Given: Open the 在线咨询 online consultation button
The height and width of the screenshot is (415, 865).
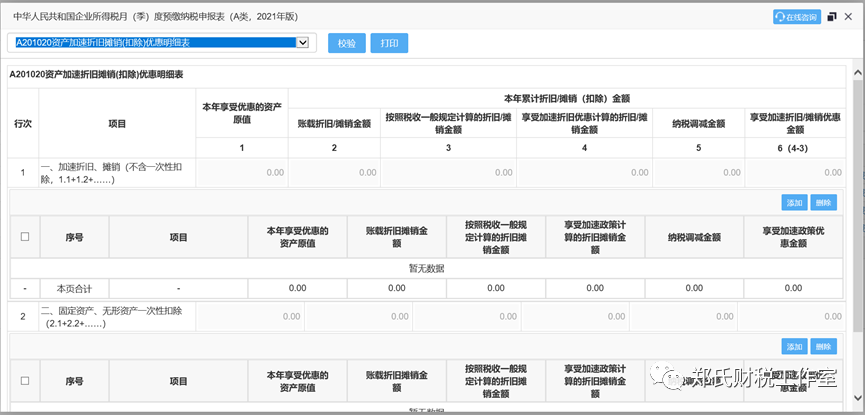Looking at the screenshot, I should (797, 17).
